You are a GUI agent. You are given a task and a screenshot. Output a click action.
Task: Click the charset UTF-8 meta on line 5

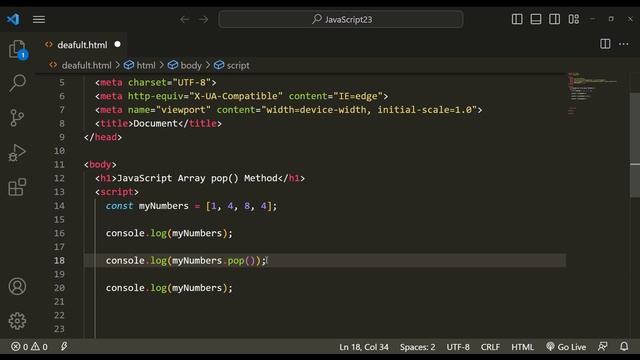coord(156,82)
